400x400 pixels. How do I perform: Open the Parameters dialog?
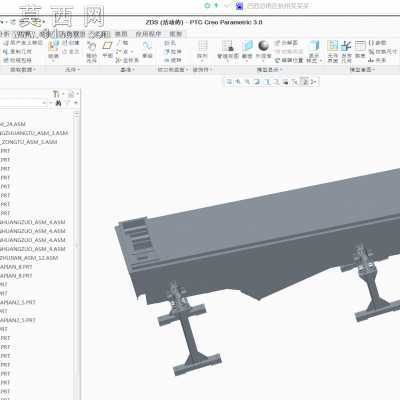tap(378, 43)
